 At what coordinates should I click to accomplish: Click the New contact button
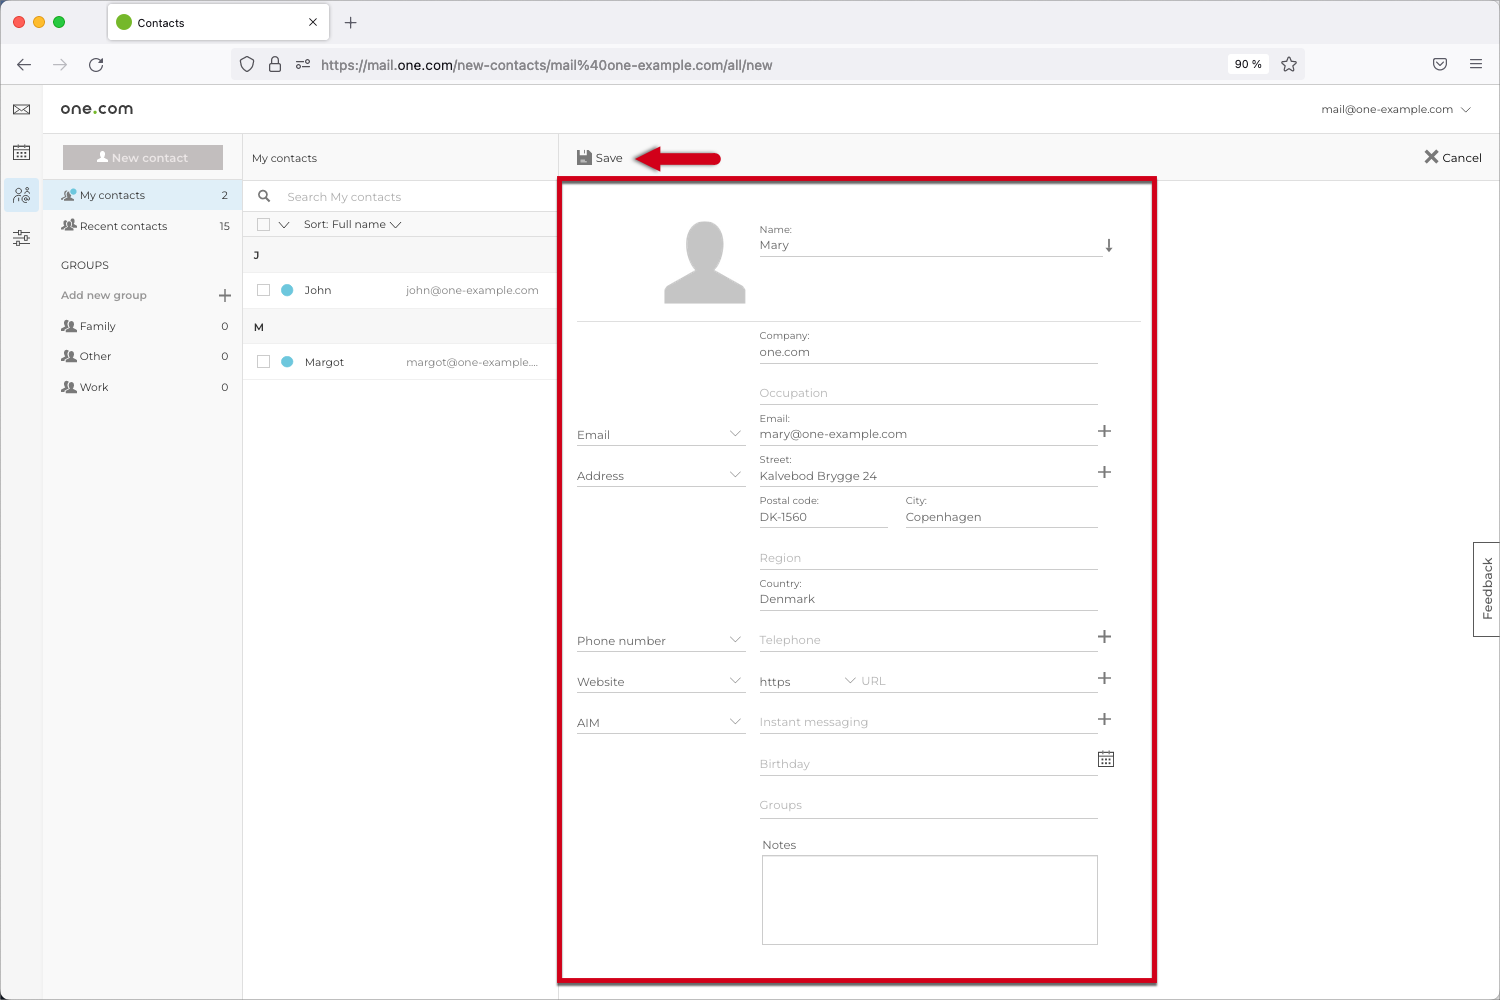[x=143, y=158]
